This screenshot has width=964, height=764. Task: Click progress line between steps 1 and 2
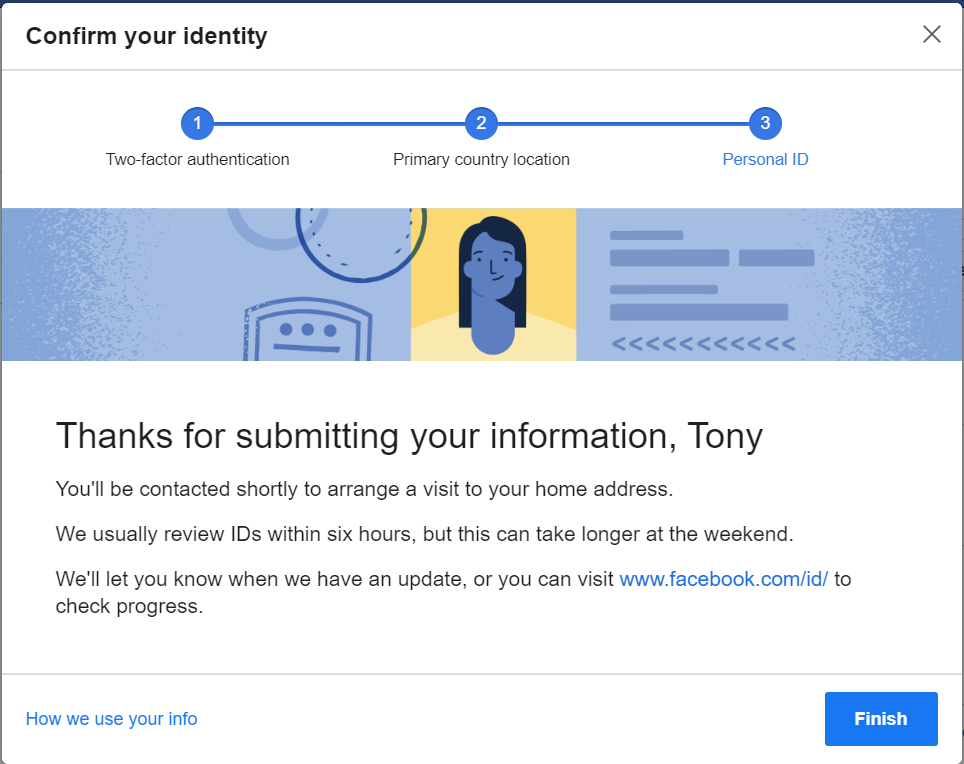tap(339, 124)
